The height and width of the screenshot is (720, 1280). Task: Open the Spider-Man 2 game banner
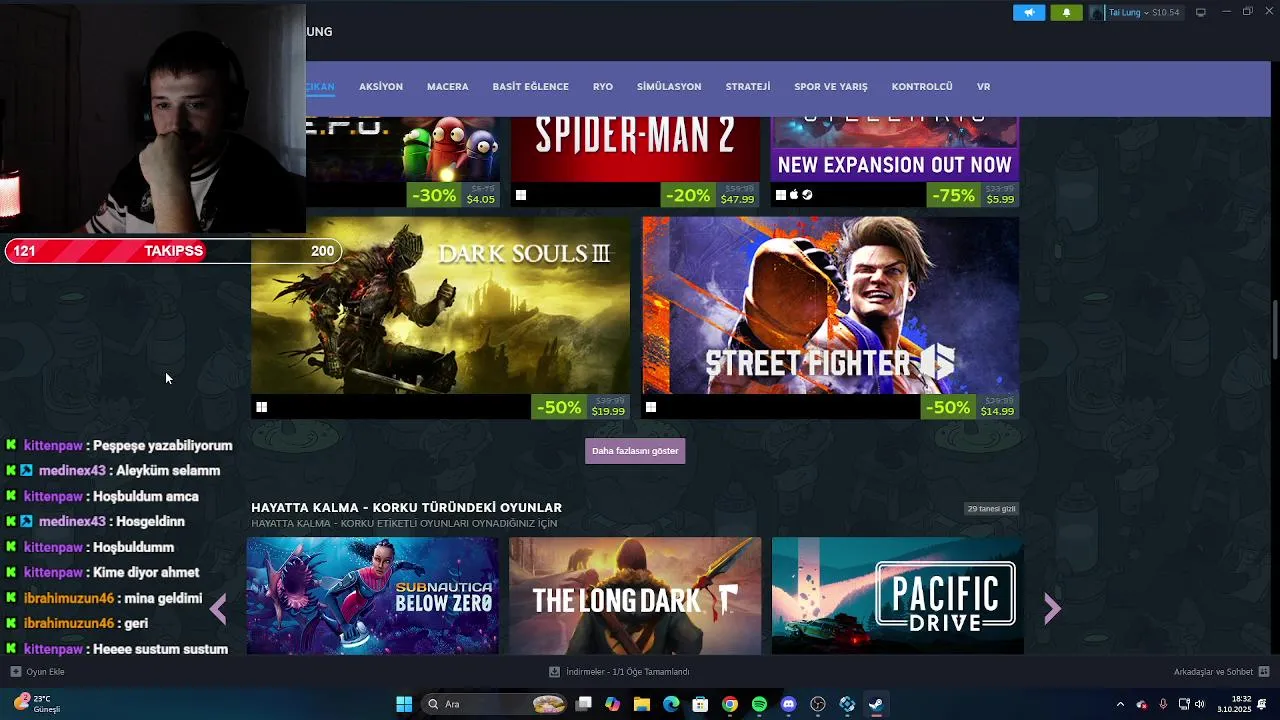pos(635,149)
